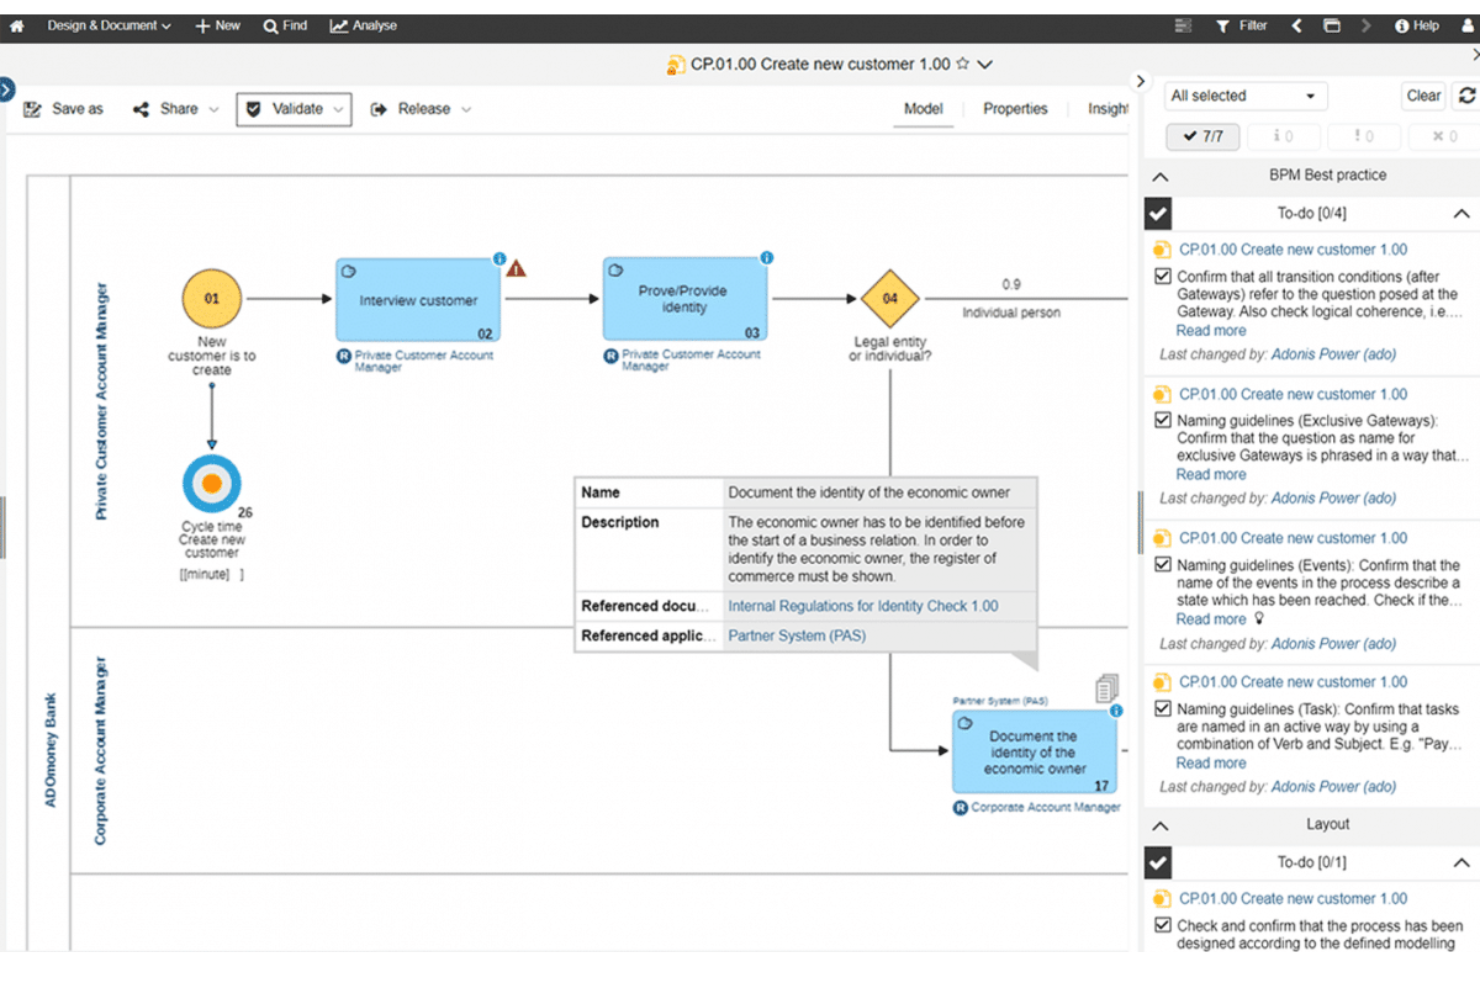
Task: Check the Naming guidelines Task item
Action: pyautogui.click(x=1163, y=708)
